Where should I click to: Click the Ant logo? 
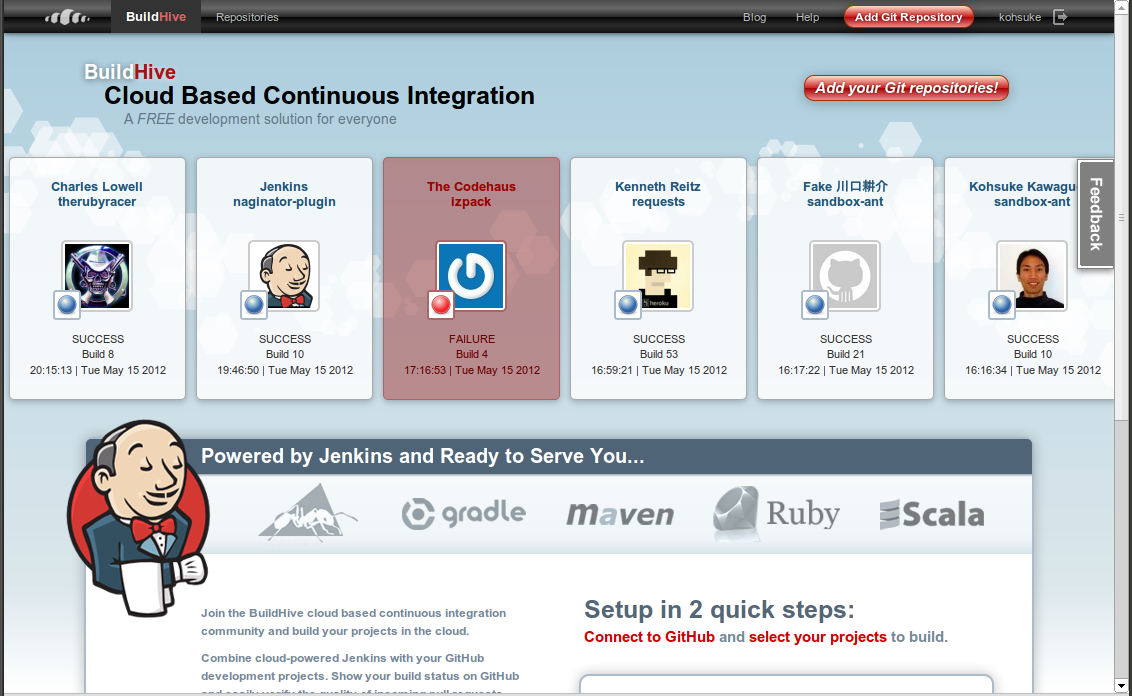pos(308,513)
